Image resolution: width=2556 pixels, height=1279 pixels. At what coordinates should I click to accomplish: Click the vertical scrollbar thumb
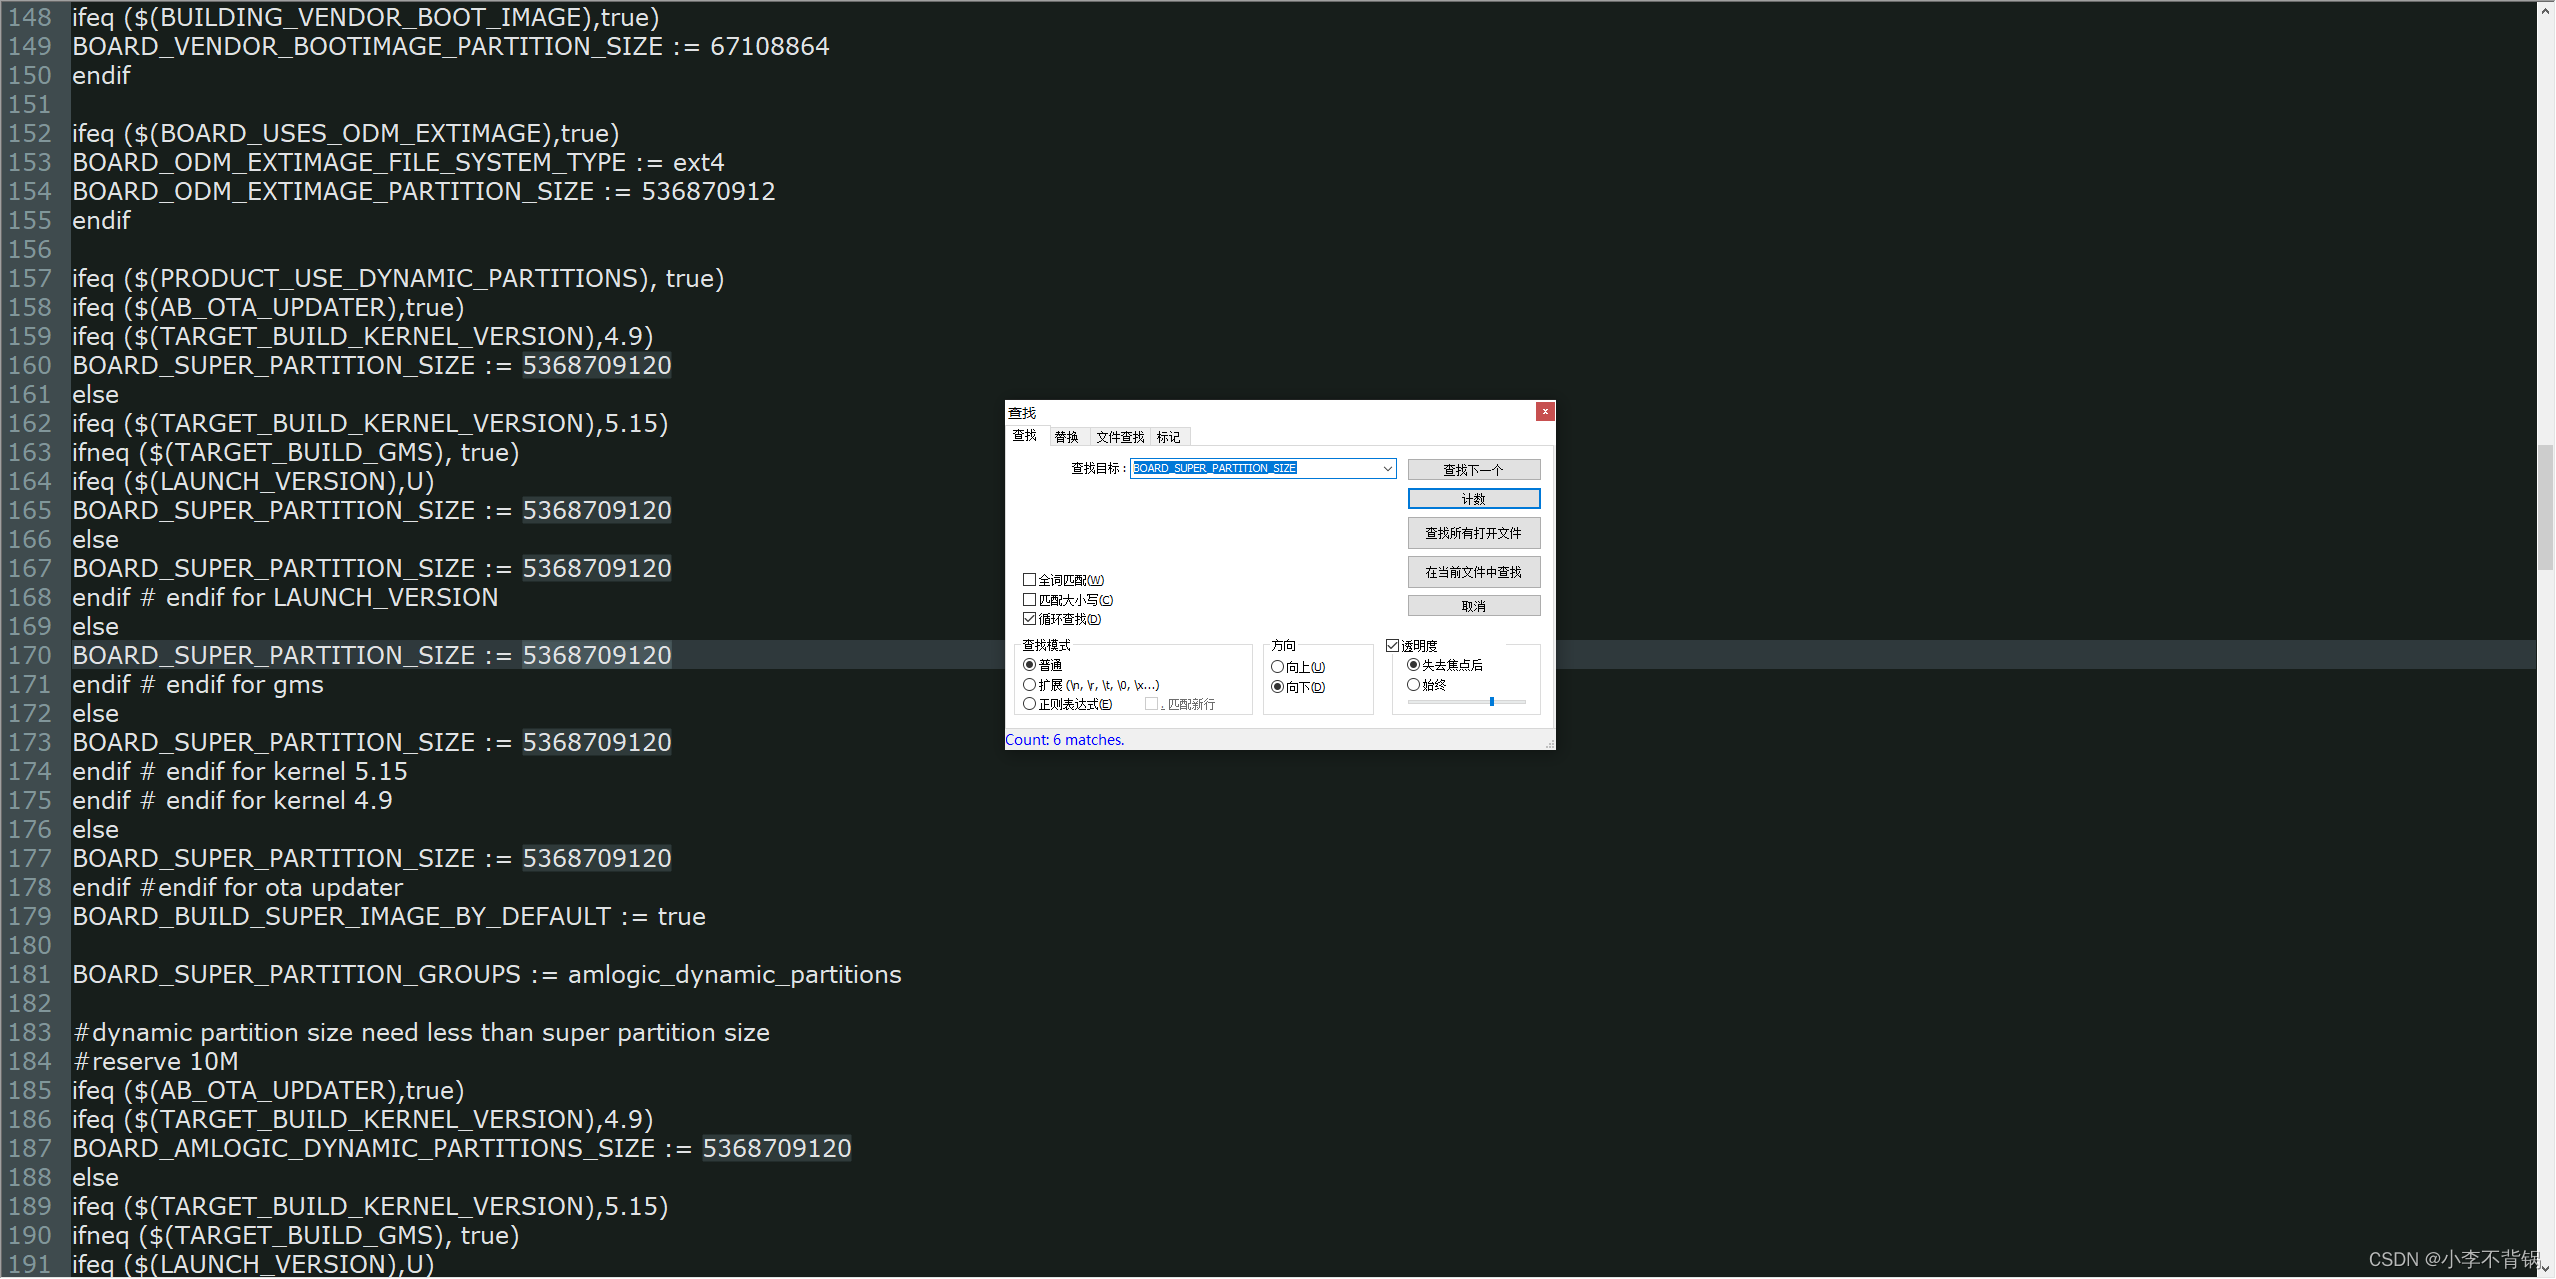click(x=2546, y=507)
